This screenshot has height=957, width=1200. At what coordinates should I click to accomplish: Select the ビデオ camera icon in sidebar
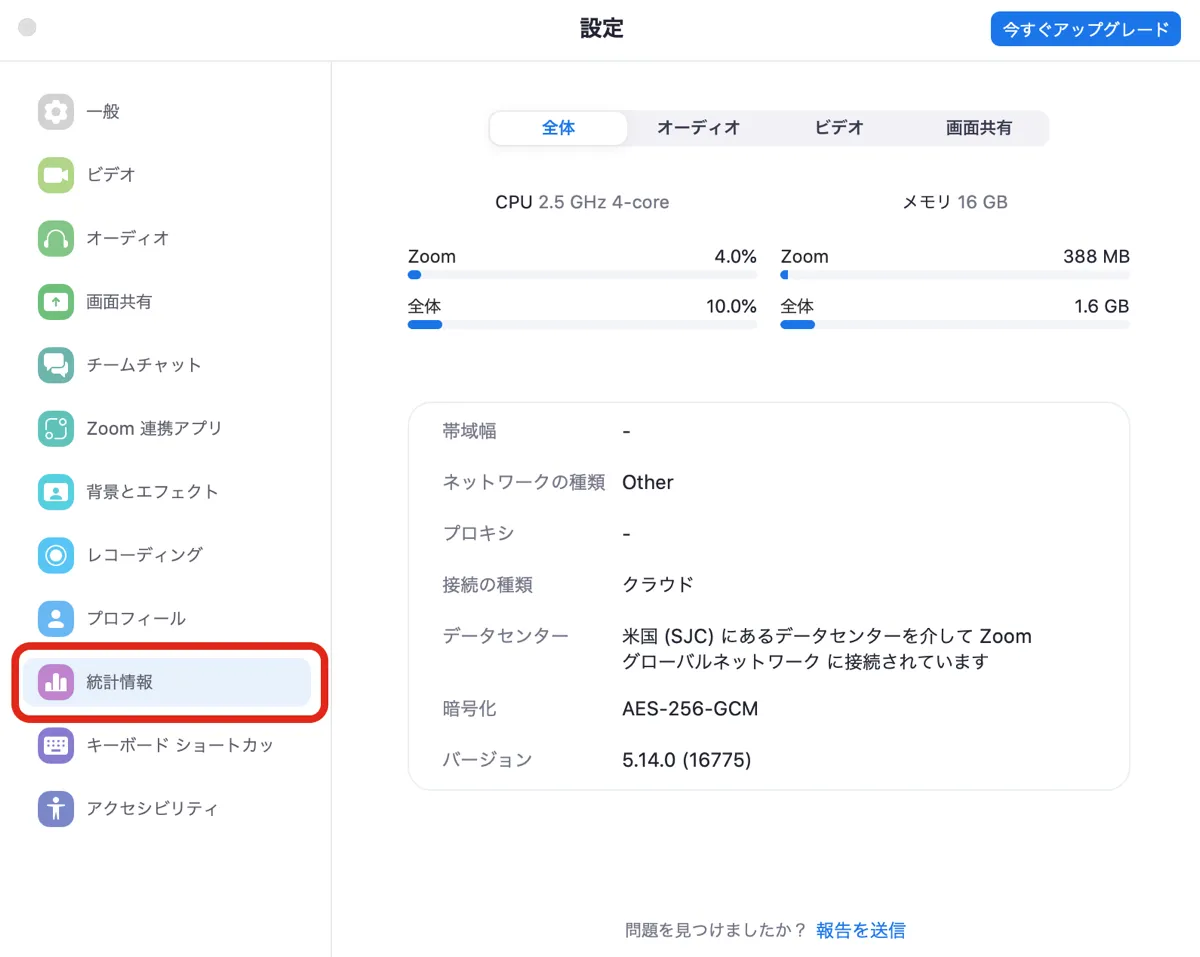56,175
